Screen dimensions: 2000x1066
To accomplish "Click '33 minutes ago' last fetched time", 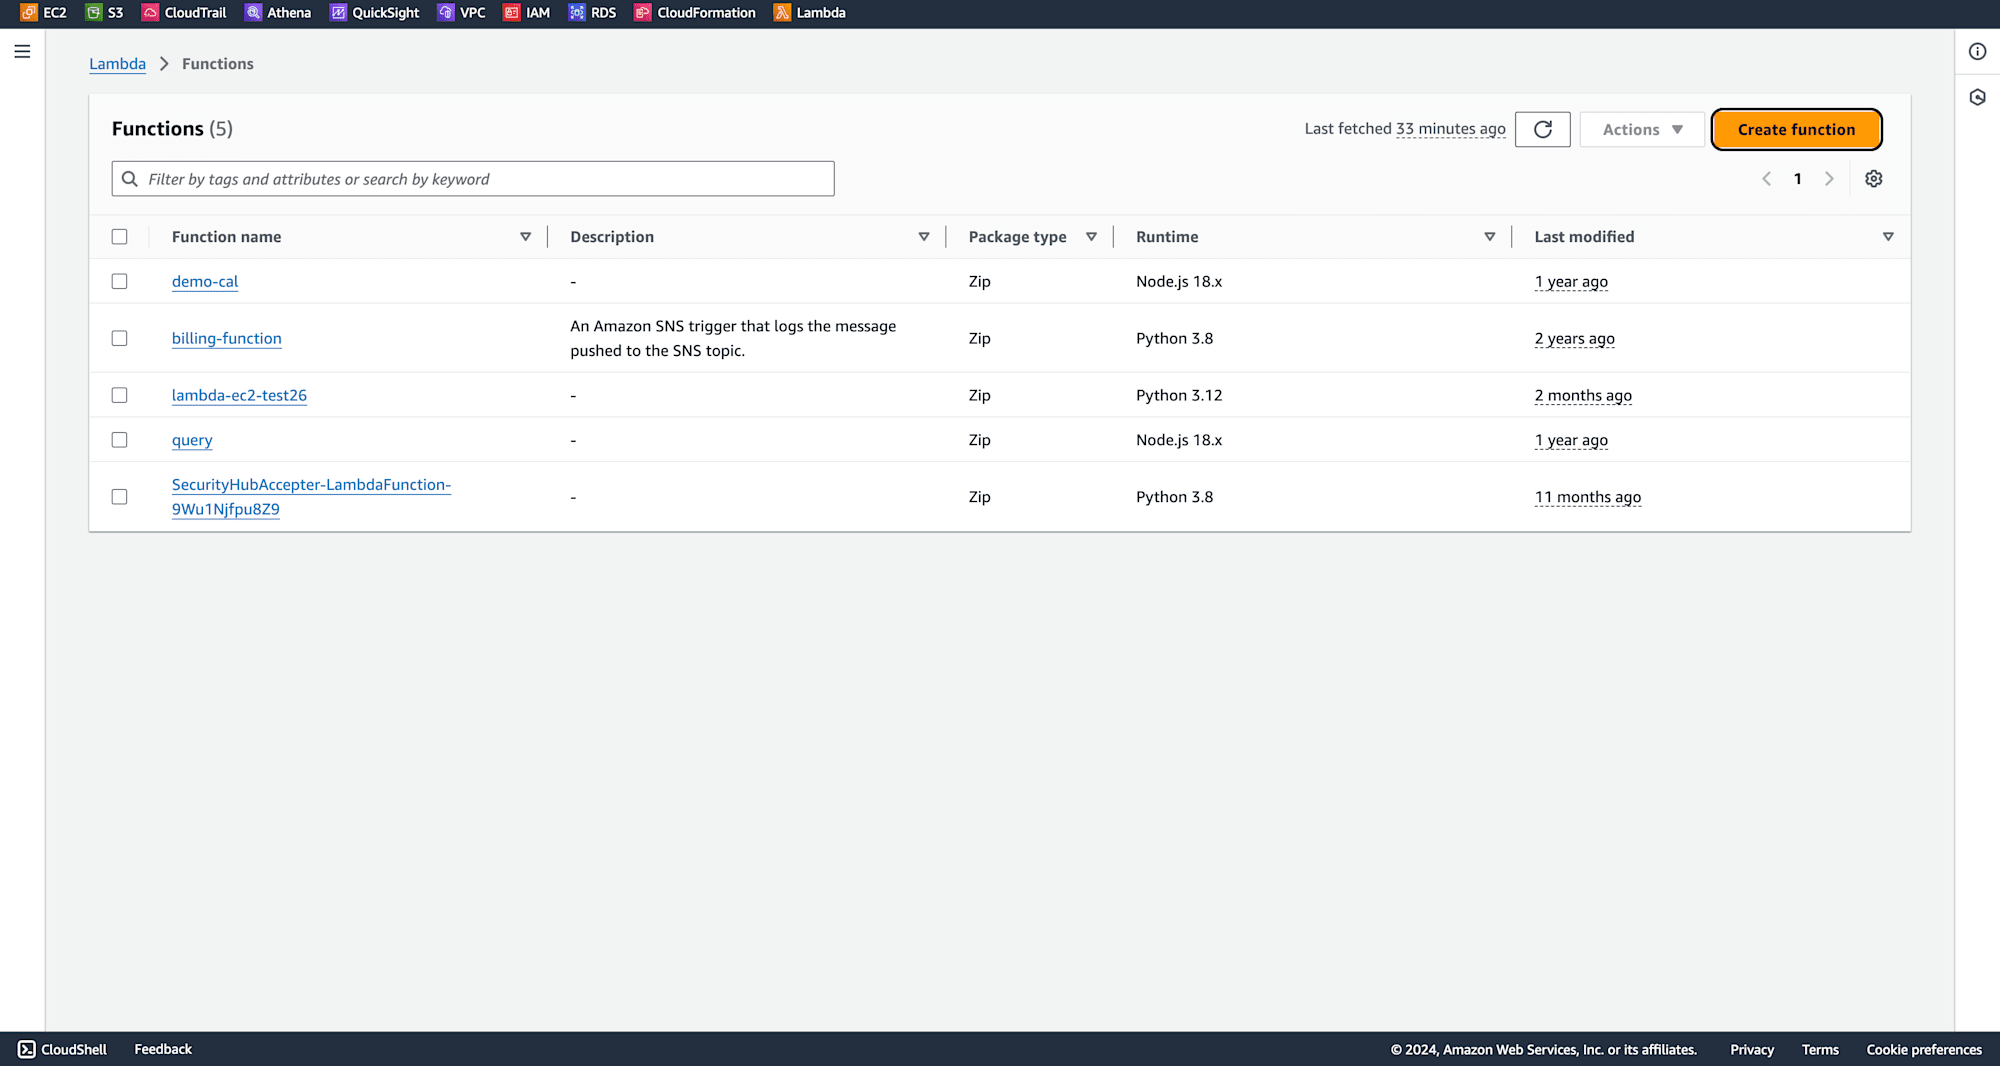I will tap(1450, 129).
